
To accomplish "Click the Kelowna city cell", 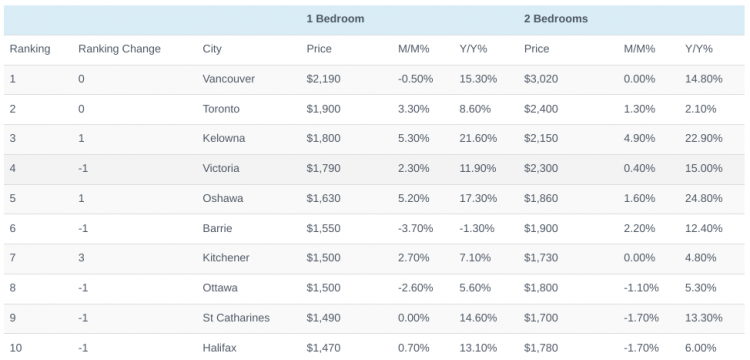I will point(224,139).
